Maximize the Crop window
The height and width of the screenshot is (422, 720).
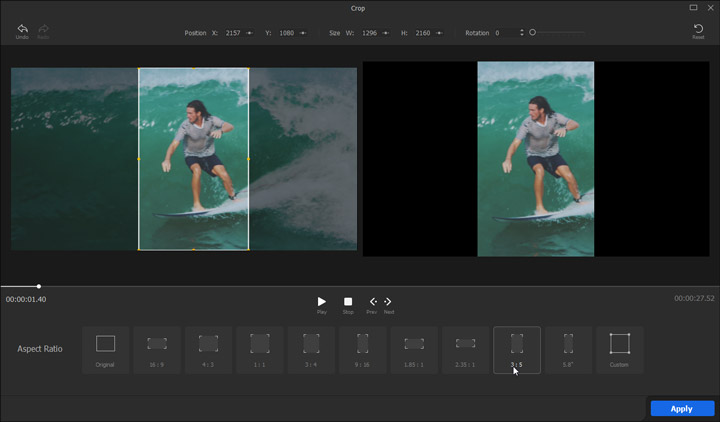[693, 7]
